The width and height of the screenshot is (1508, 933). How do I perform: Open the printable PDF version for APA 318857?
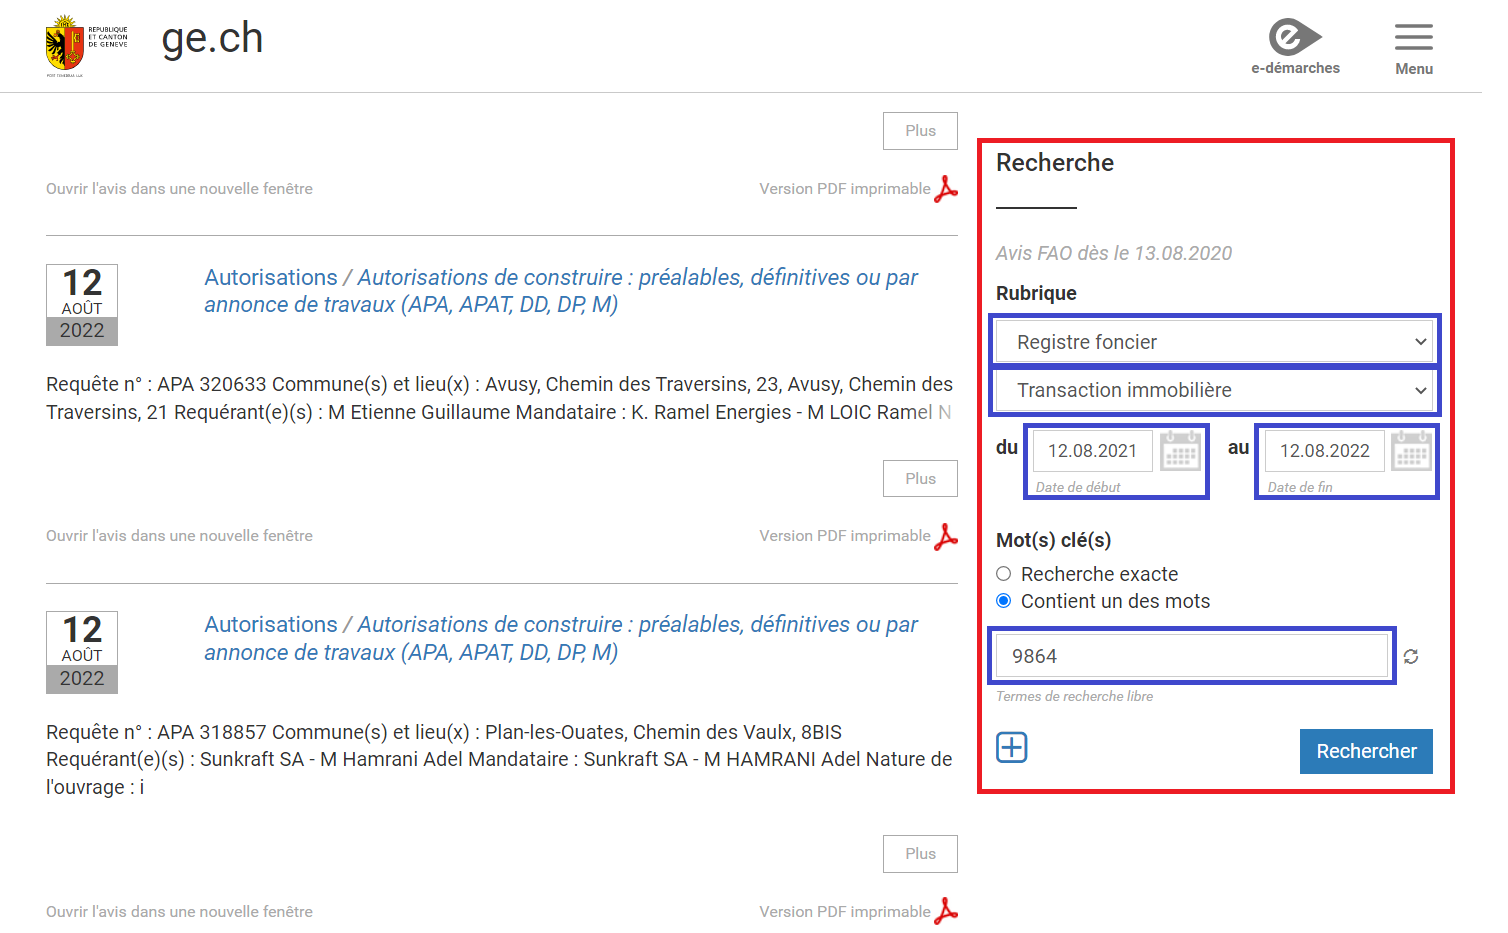(x=845, y=912)
